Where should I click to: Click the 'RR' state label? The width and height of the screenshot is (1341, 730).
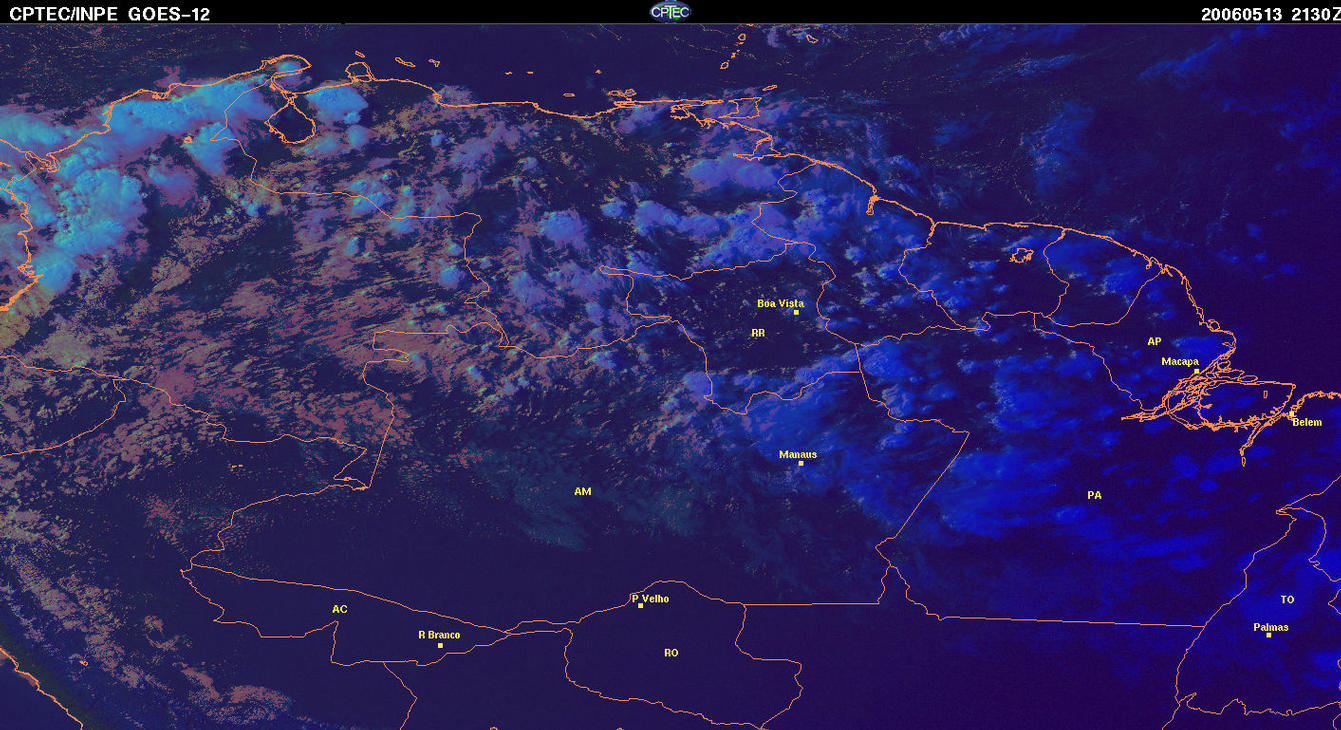(758, 333)
